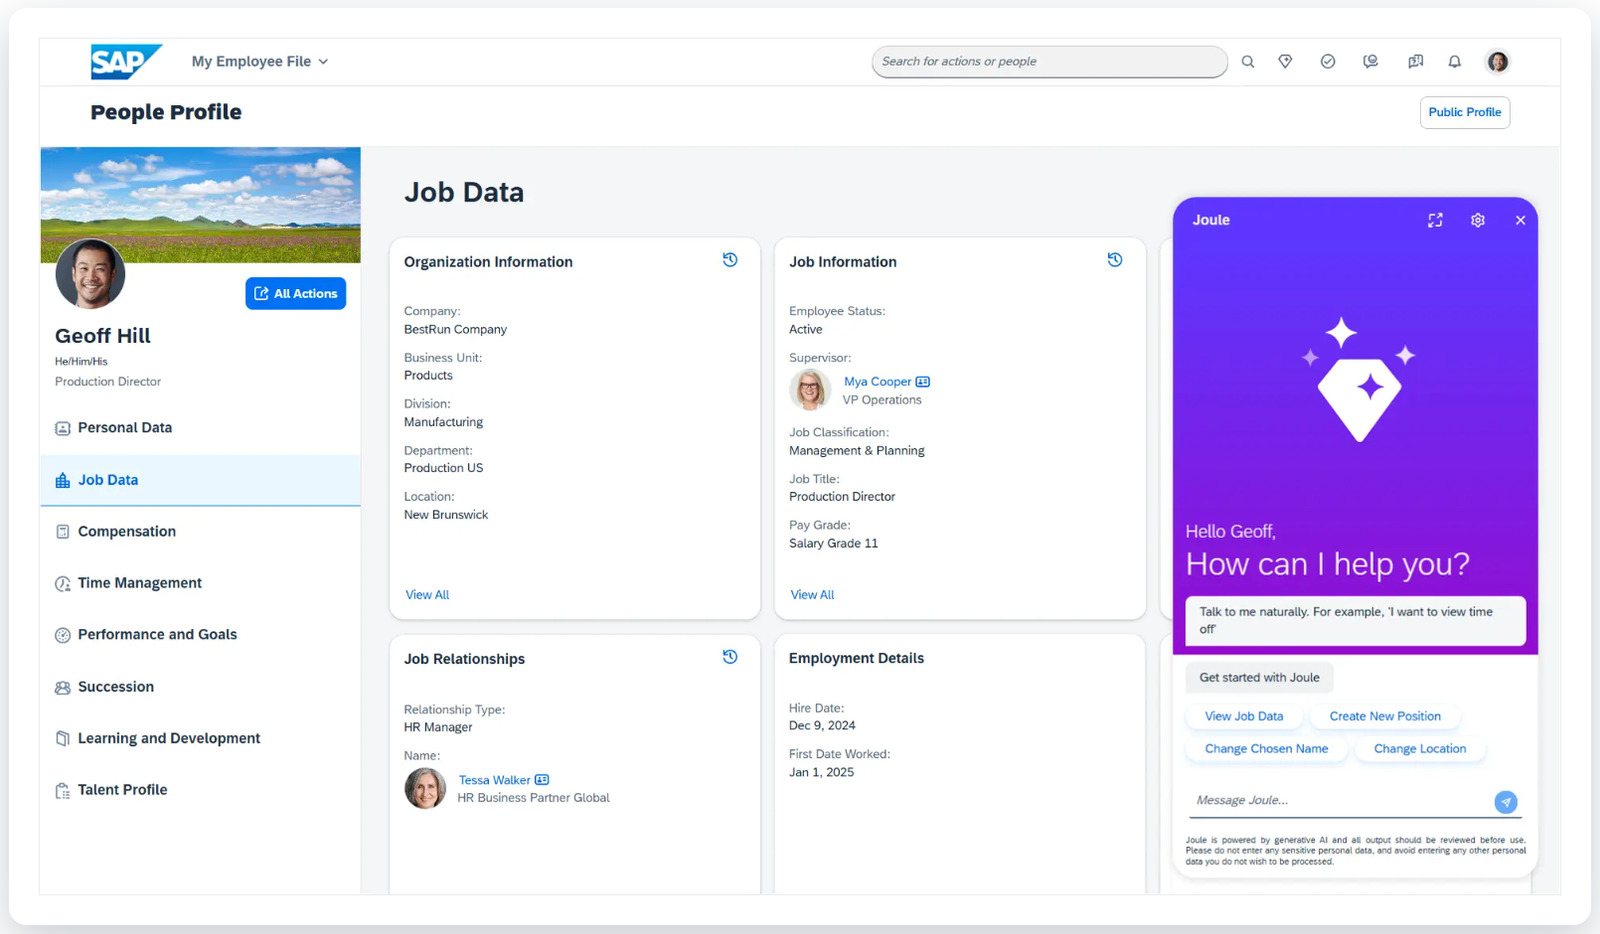Open the user avatar menu

1497,62
